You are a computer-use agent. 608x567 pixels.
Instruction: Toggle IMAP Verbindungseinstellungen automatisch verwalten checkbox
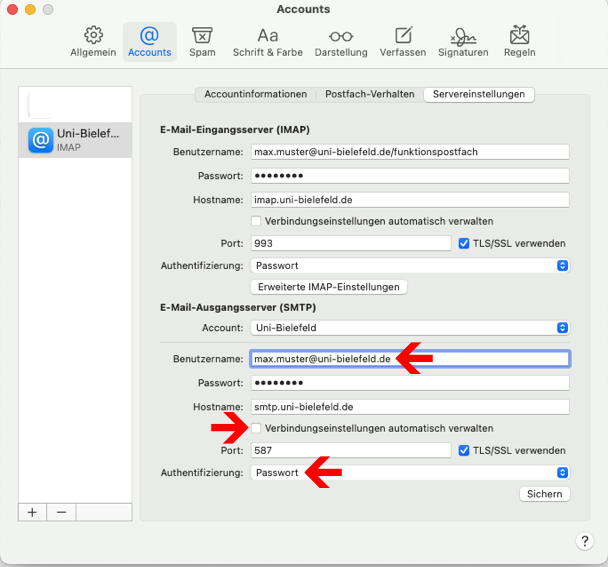(x=256, y=221)
